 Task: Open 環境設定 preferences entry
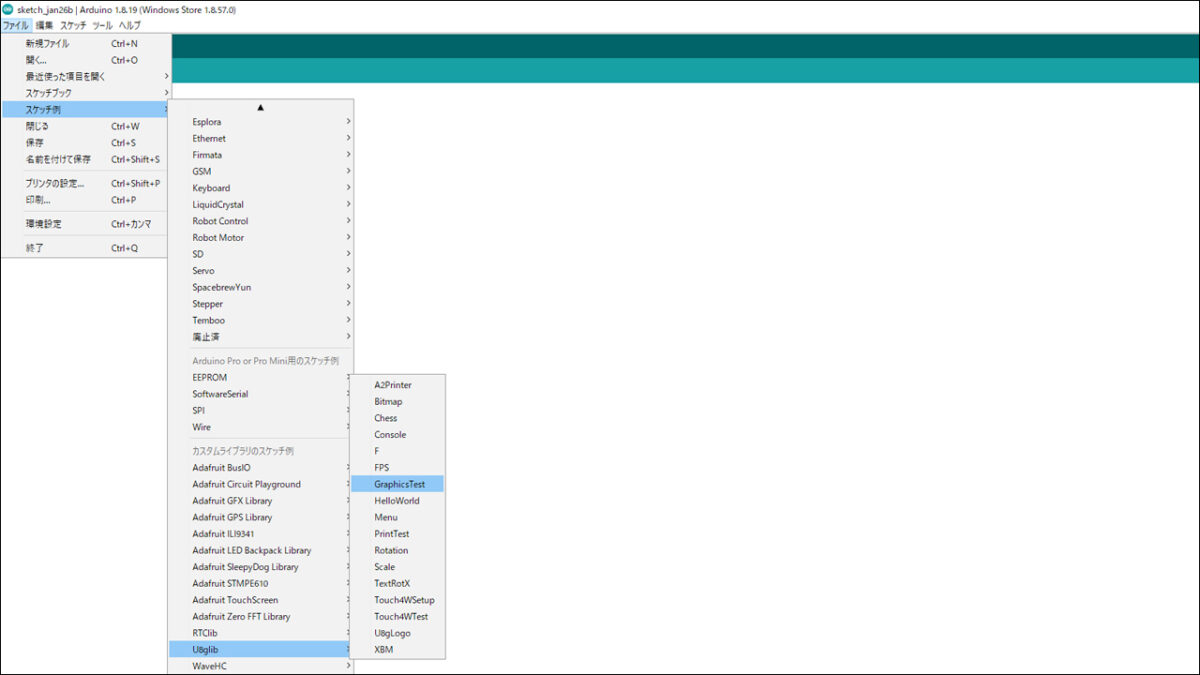point(43,224)
